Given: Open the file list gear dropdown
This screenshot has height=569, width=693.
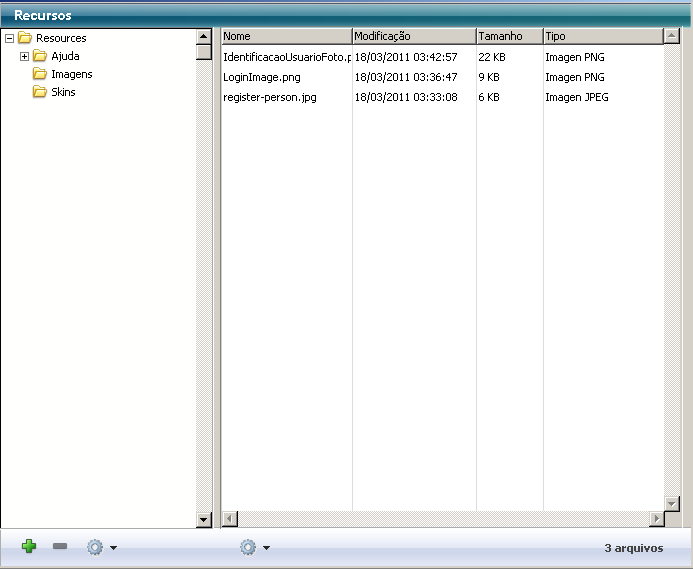Looking at the screenshot, I should pos(254,548).
